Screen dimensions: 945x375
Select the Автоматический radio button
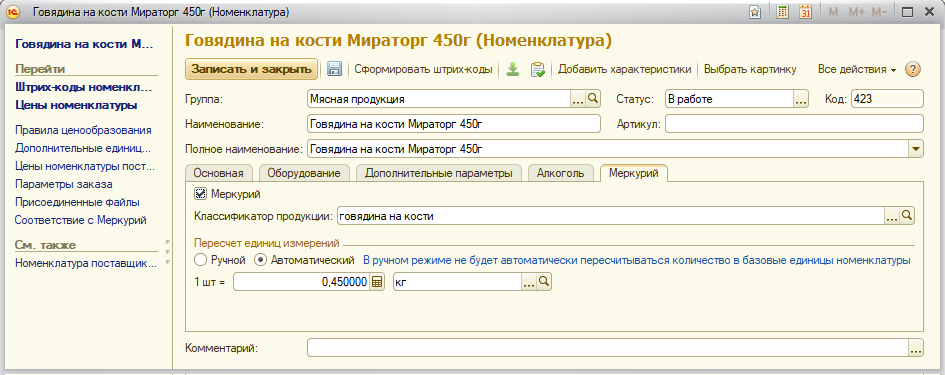[x=260, y=260]
